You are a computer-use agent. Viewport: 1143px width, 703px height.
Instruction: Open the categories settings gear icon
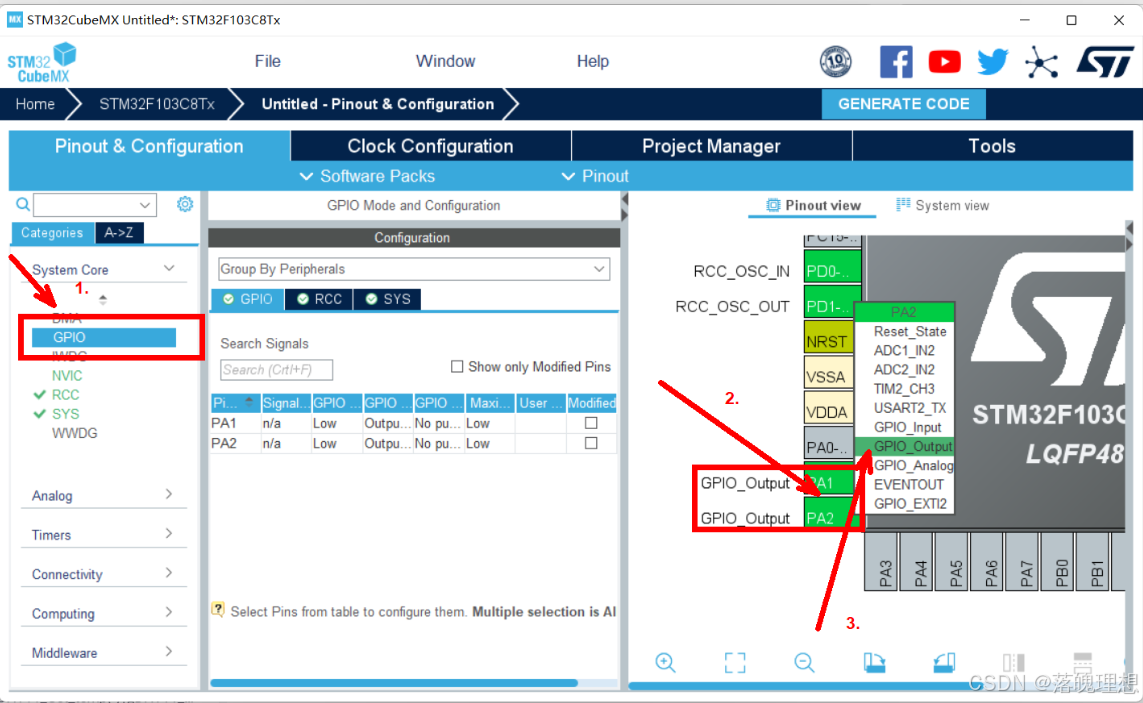pyautogui.click(x=185, y=204)
